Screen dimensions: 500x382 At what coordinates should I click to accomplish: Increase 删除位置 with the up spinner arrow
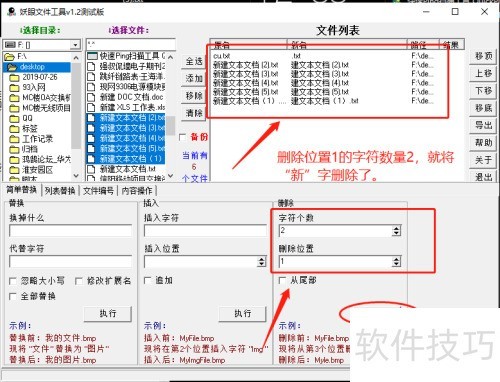(396, 259)
